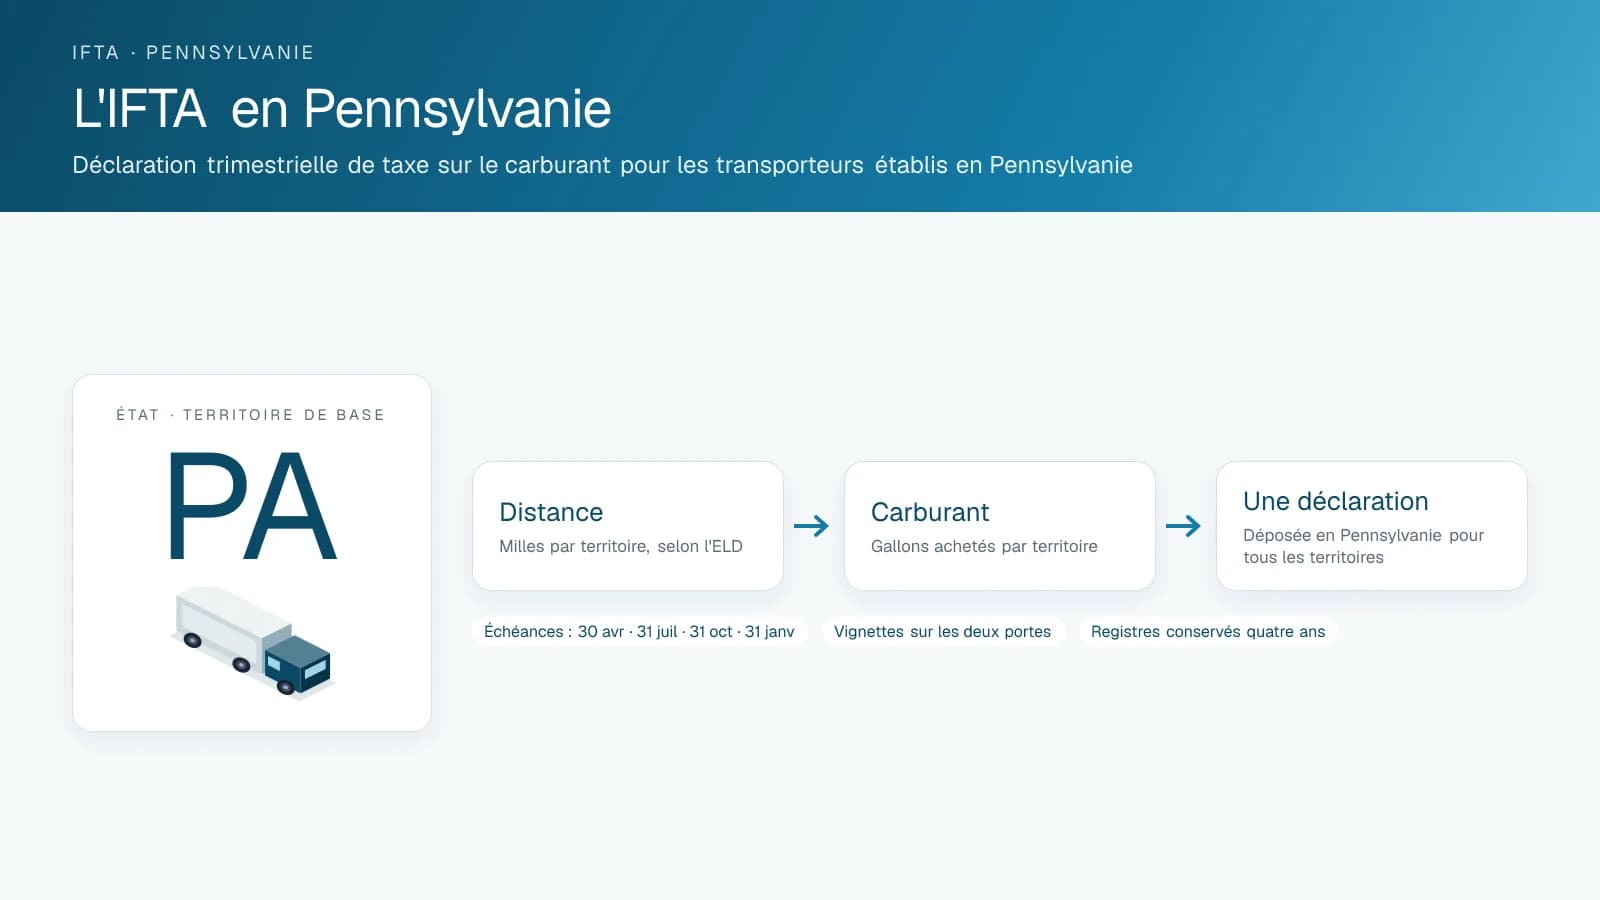Click the arrow between Distance and Carburant

(812, 526)
